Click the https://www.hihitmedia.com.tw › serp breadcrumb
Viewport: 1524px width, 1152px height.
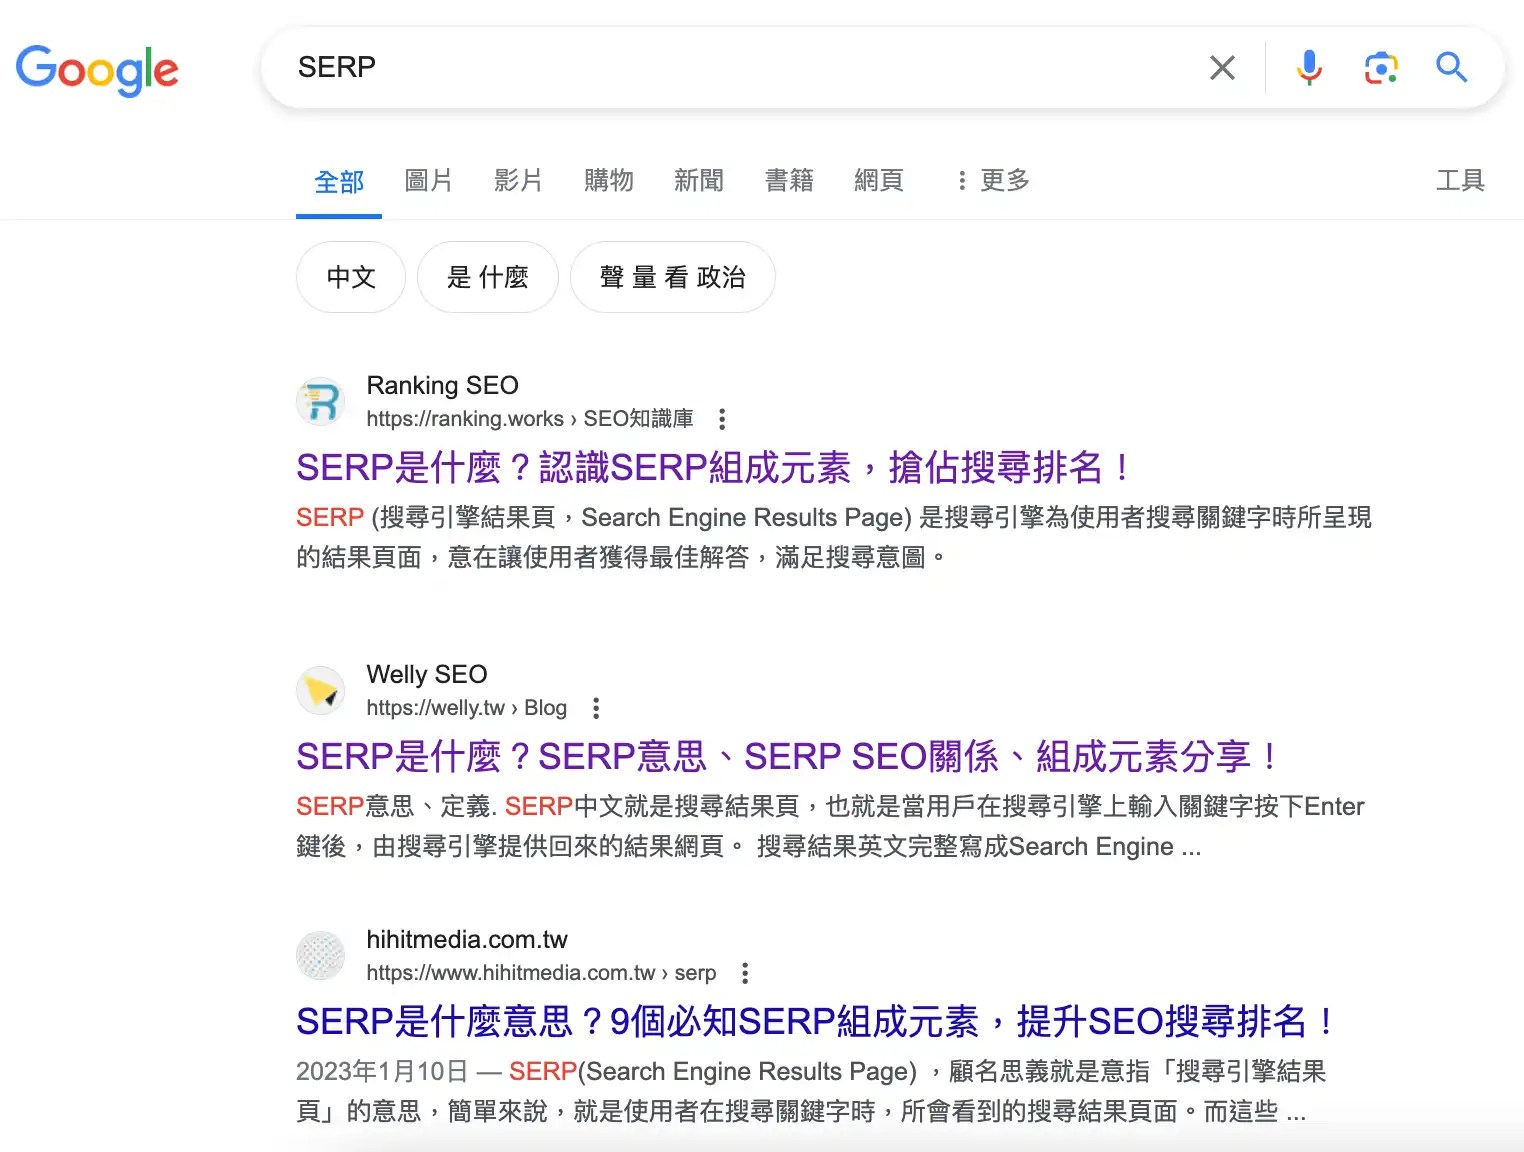click(x=541, y=973)
